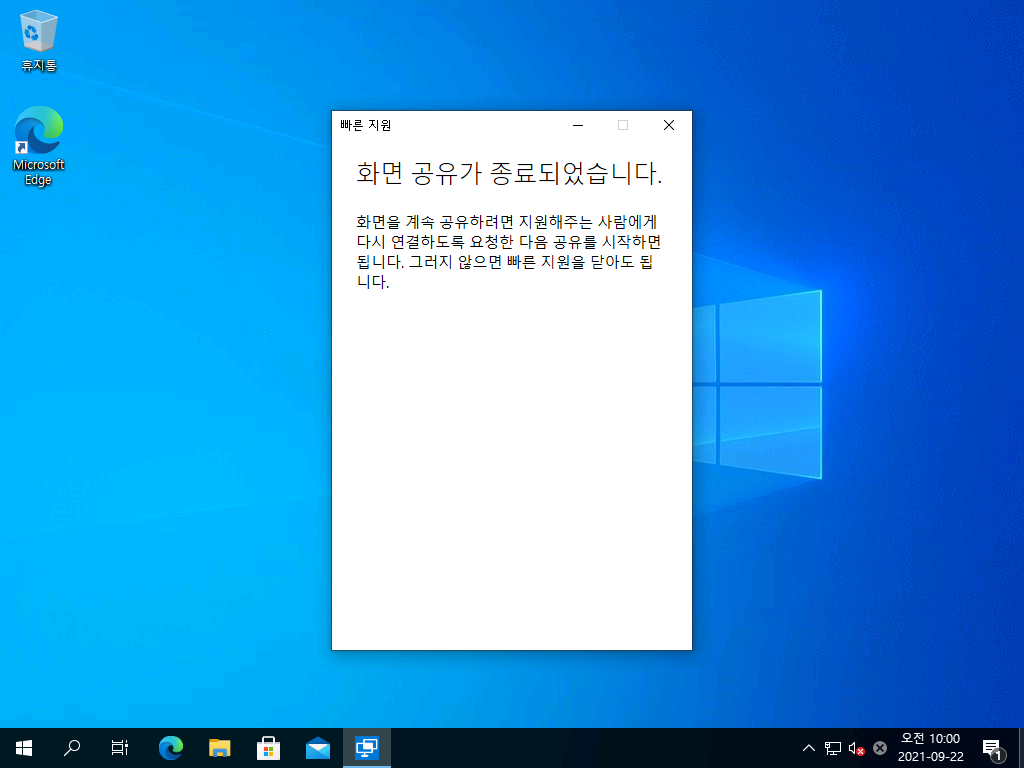Open the Windows Start menu
Screen dimensions: 1024x768
click(24, 748)
